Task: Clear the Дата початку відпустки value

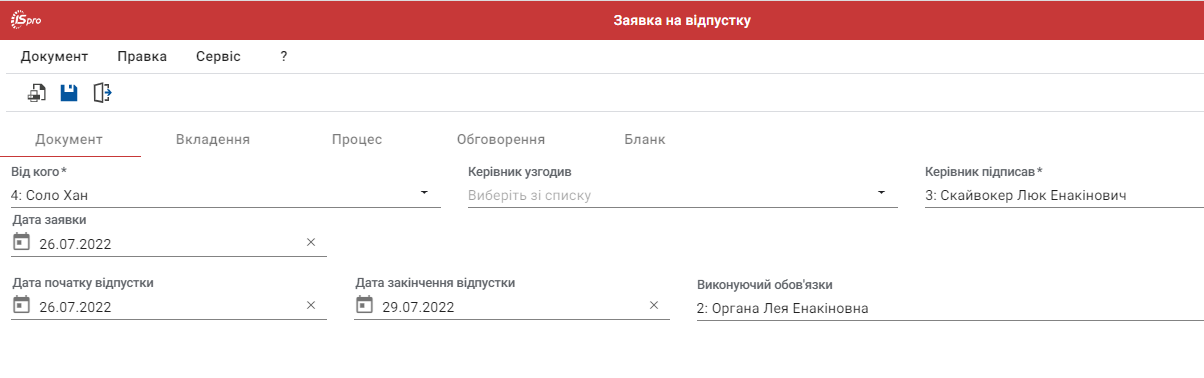Action: point(310,305)
